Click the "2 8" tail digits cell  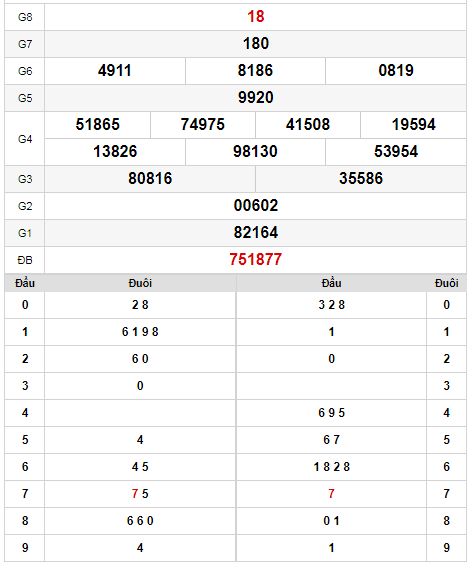(x=140, y=305)
